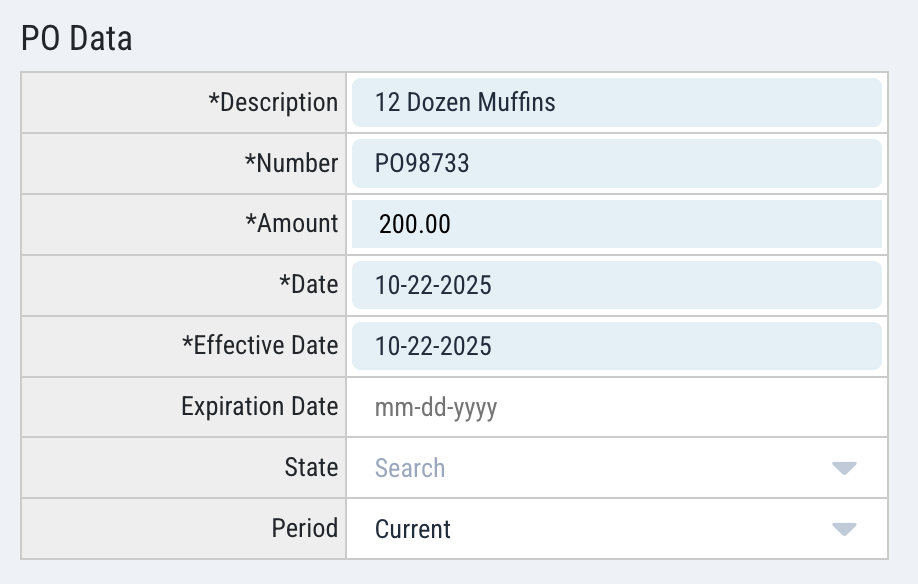Click the required asterisk before Description
This screenshot has width=918, height=584.
[x=214, y=99]
